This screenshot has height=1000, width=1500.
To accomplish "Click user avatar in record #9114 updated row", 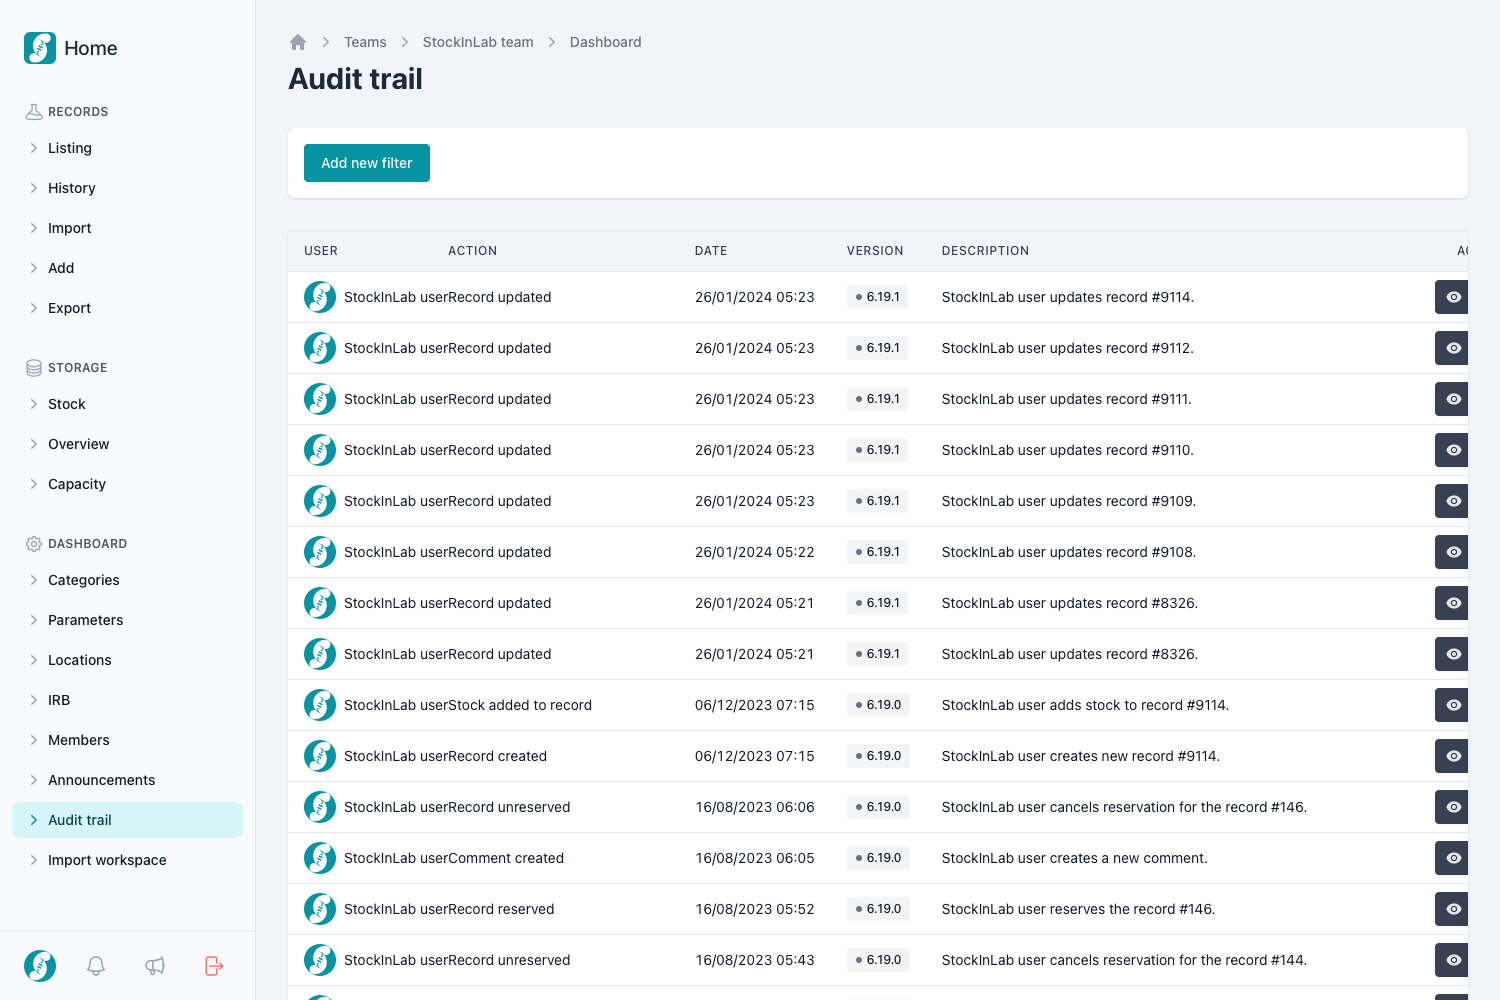I will 320,297.
